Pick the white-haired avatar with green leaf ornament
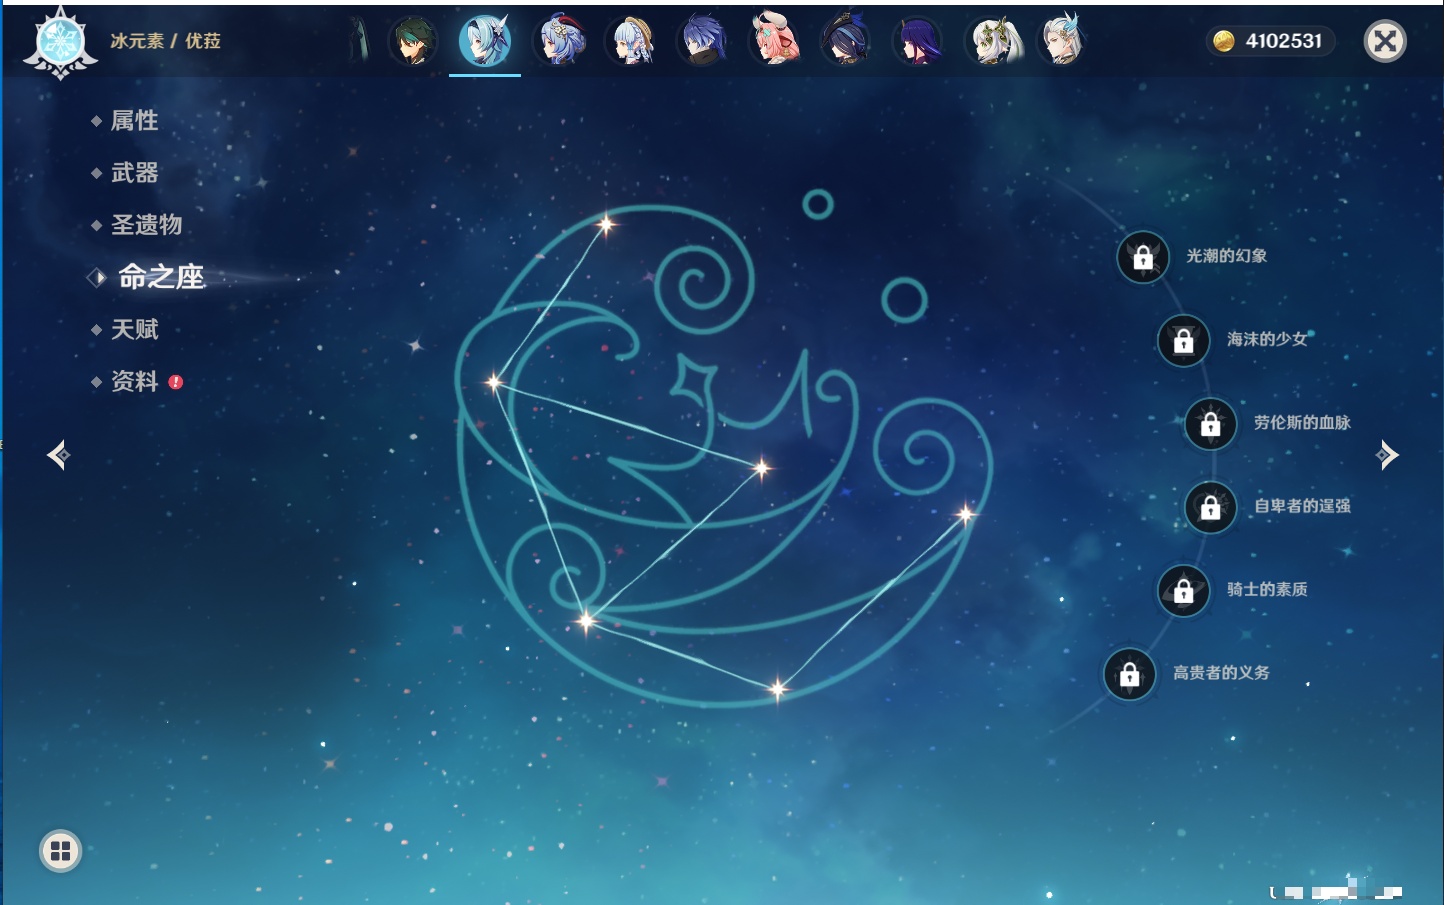Image resolution: width=1444 pixels, height=905 pixels. [x=992, y=41]
